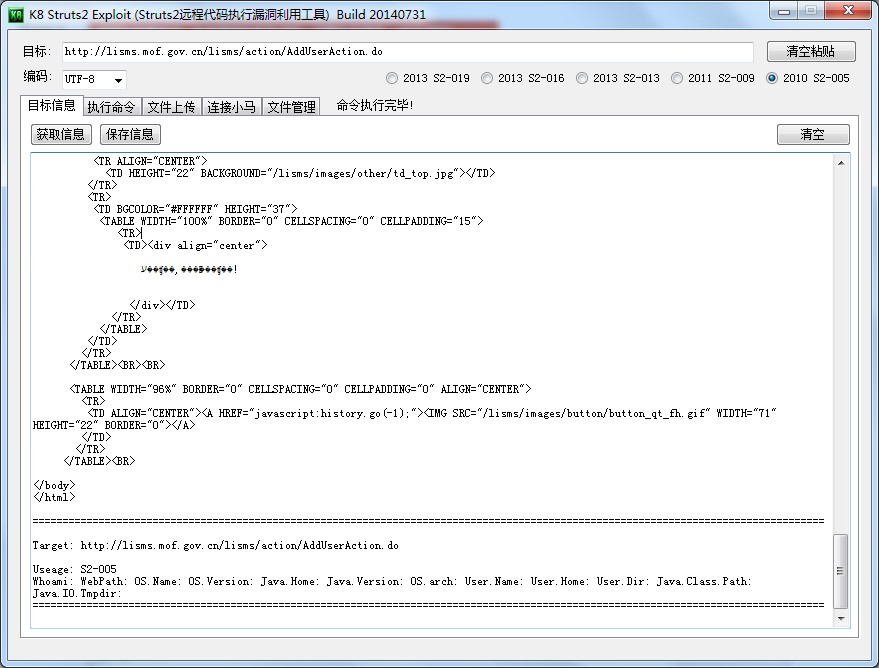Click the scrollbar down arrow
879x668 pixels.
[841, 618]
